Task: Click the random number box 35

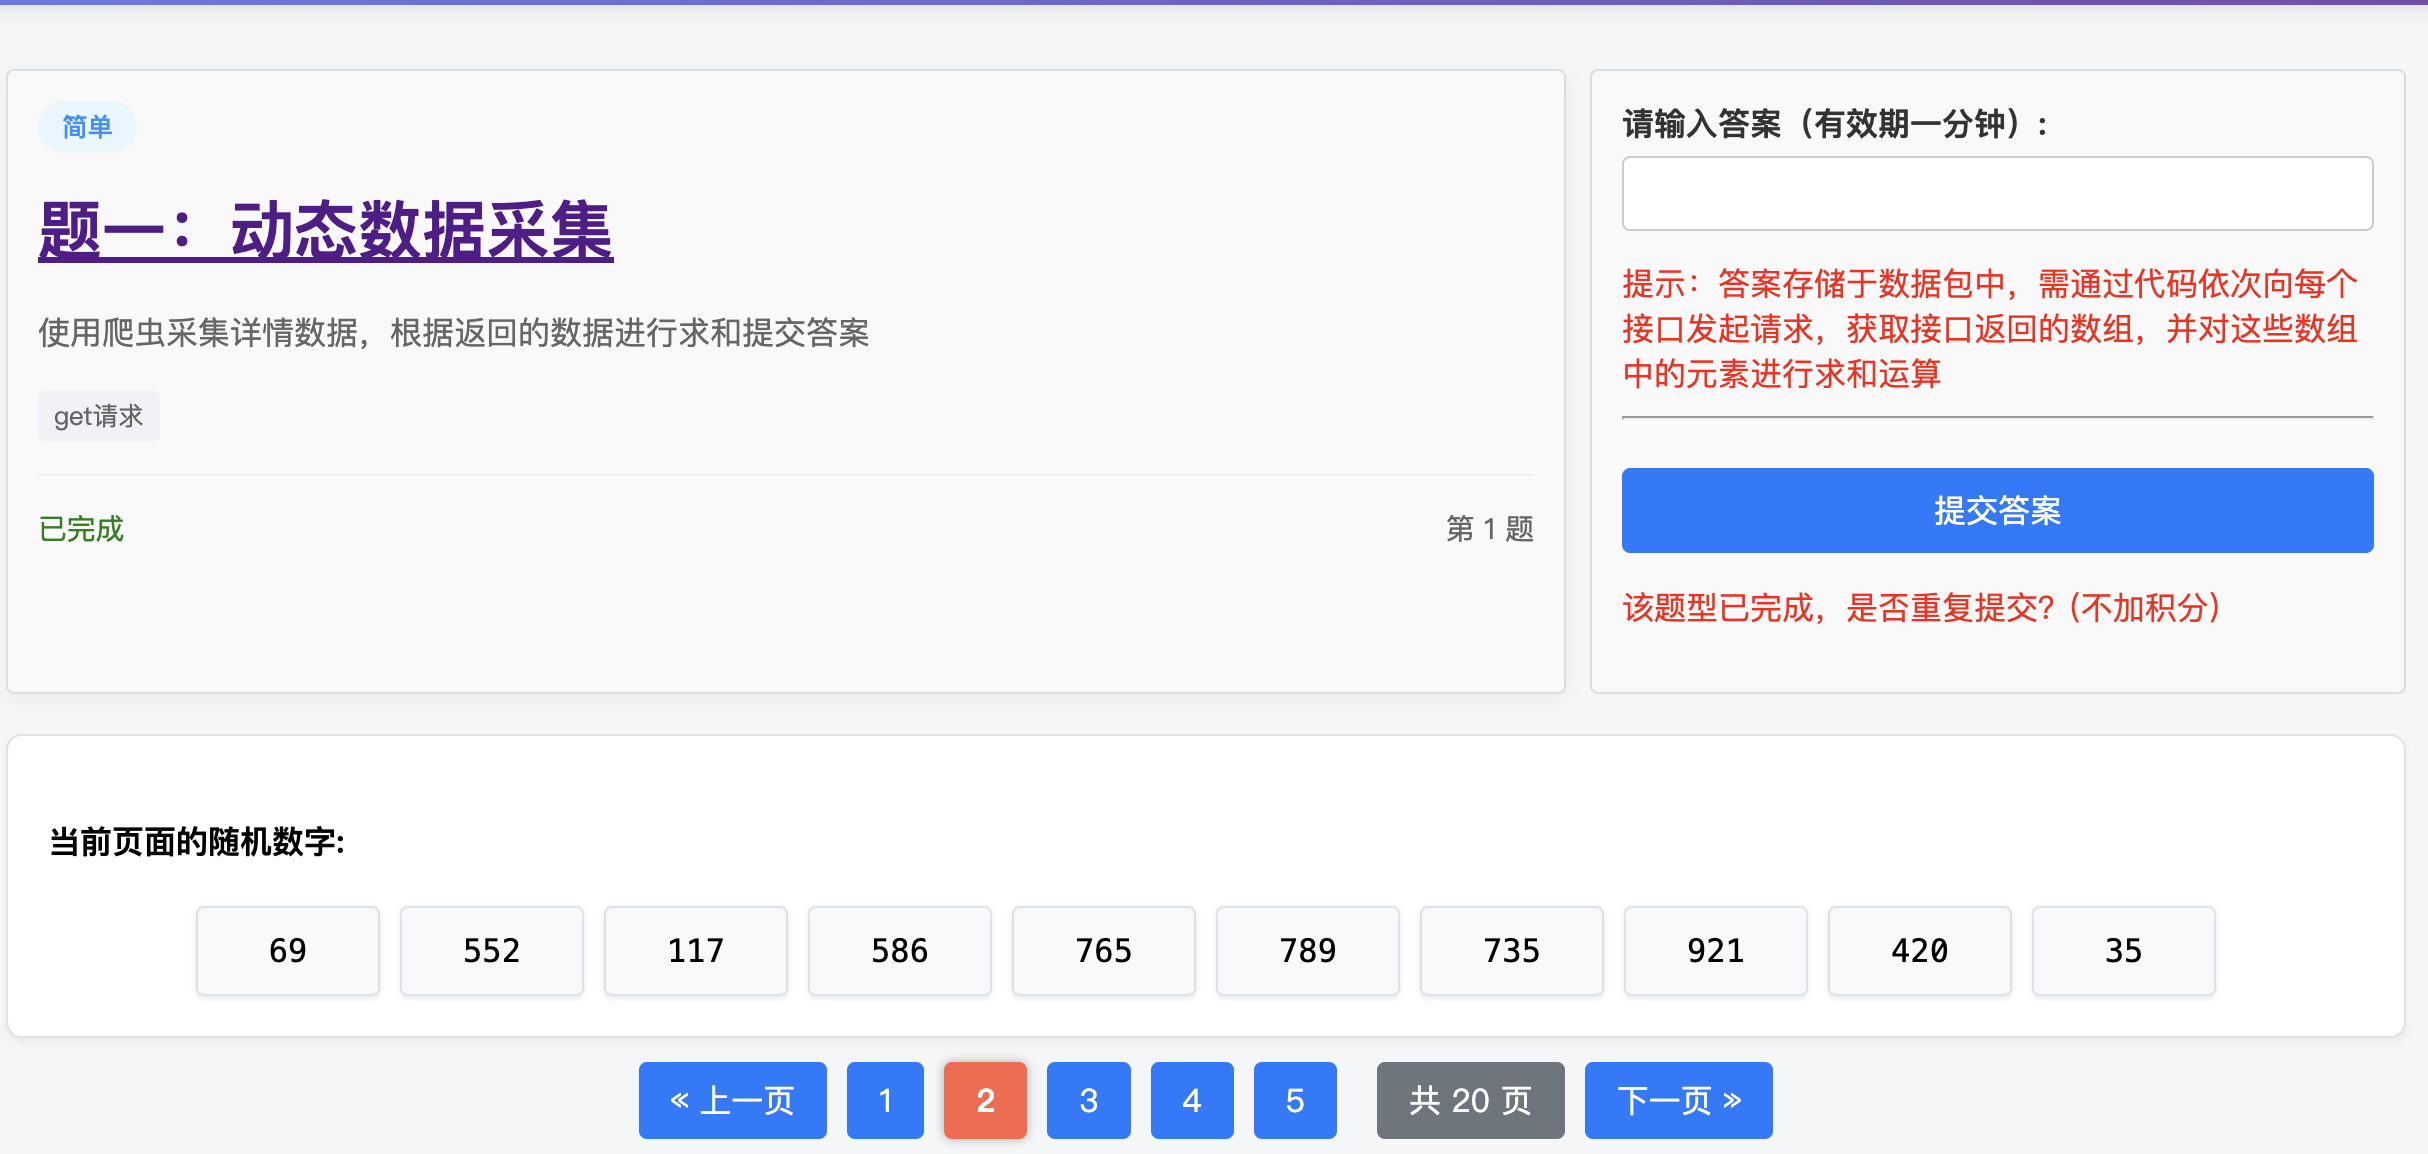Action: [2123, 950]
